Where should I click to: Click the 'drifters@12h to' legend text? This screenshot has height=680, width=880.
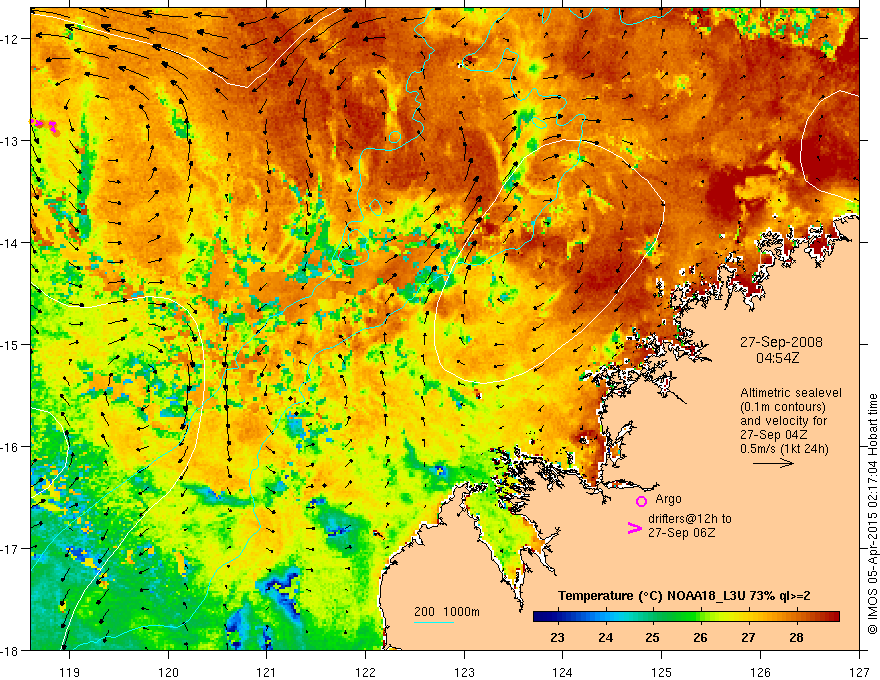tap(690, 519)
